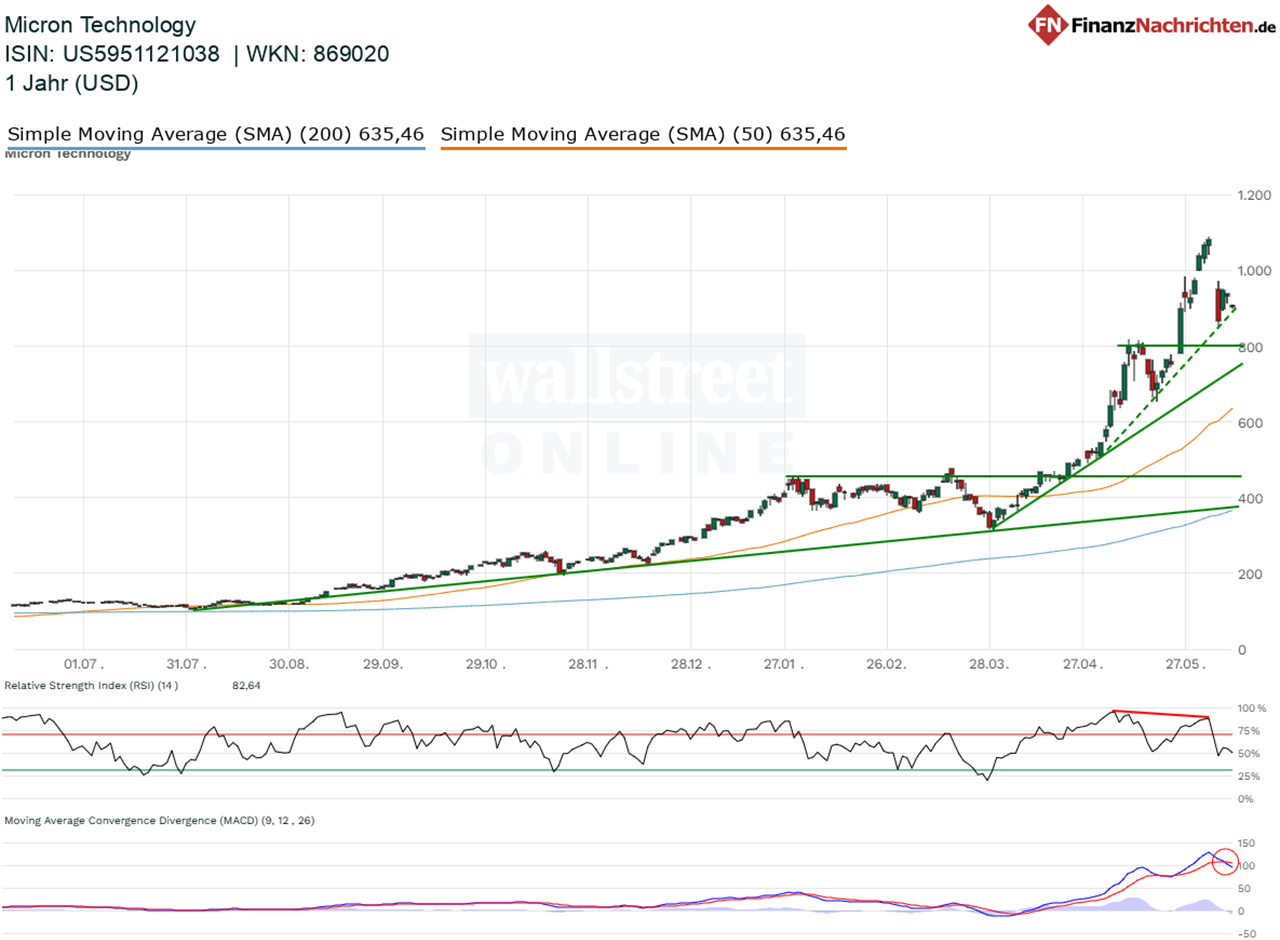Click the WKN: 869020 text

pyautogui.click(x=319, y=54)
